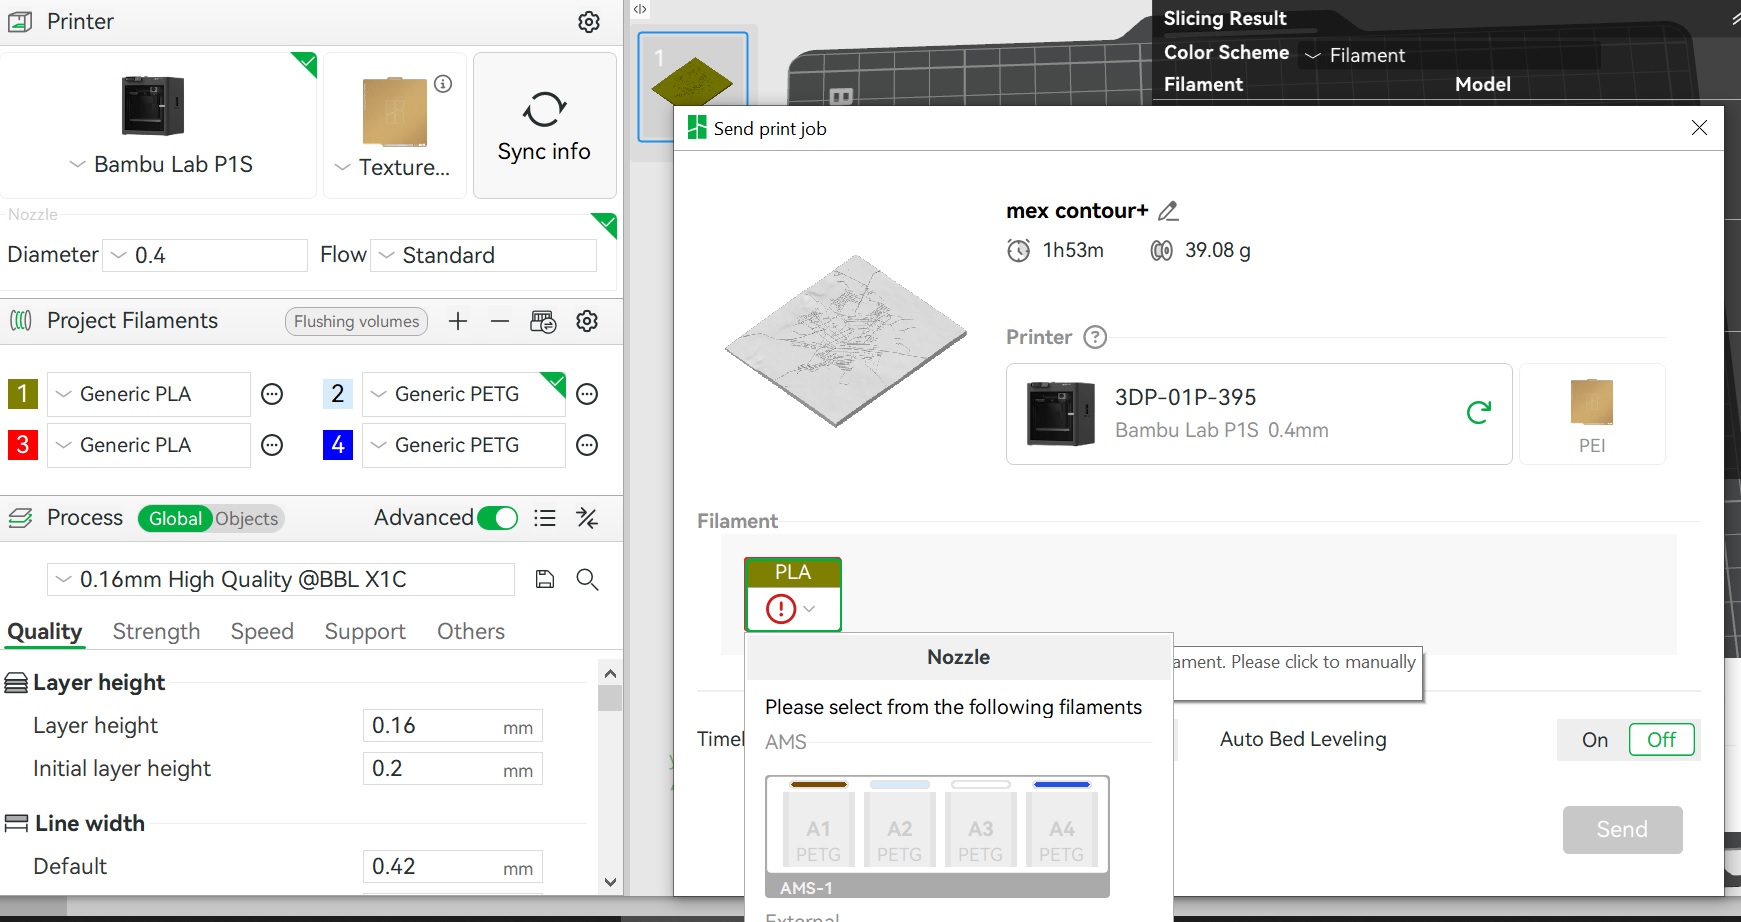Click the print model preview thumbnail

click(845, 340)
